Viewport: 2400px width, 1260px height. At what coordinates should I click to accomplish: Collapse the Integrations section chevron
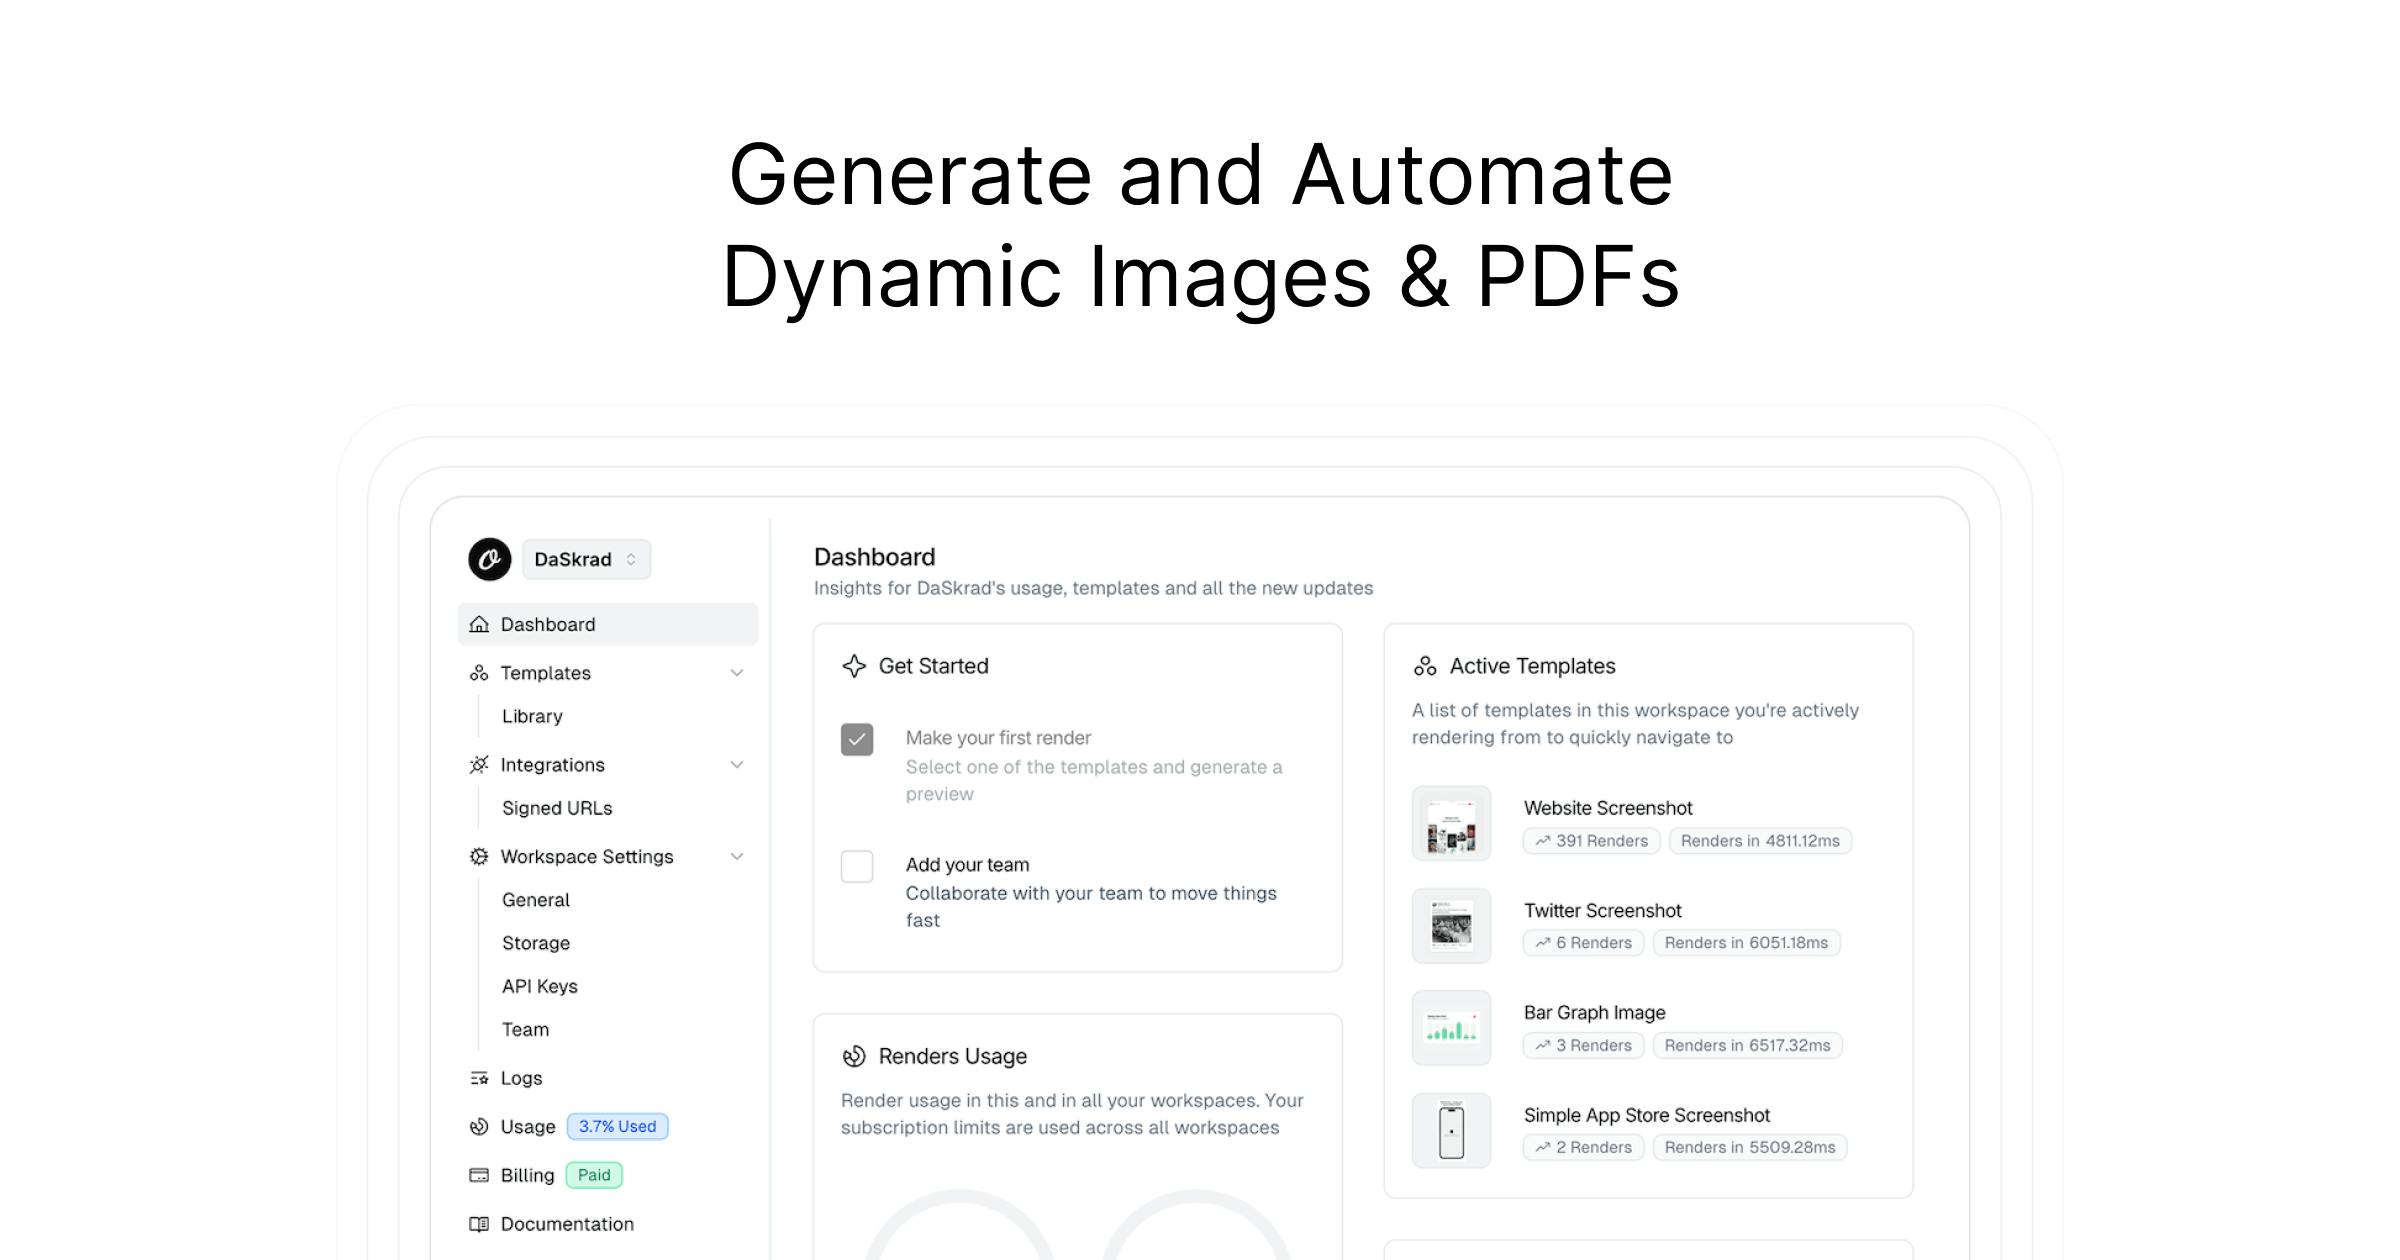pos(737,765)
